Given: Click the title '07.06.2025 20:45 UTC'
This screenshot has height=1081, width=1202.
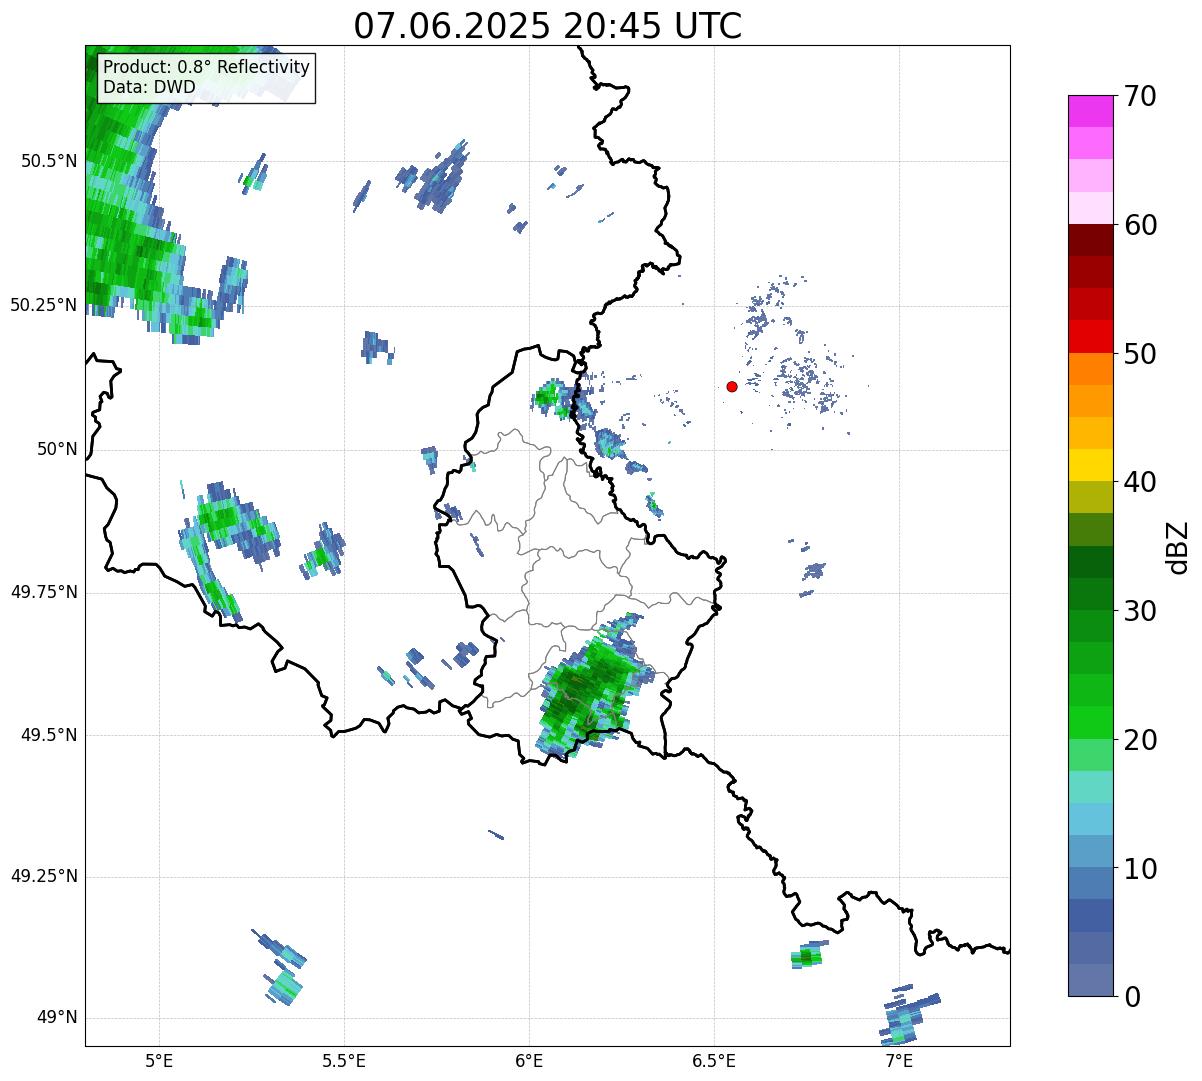Looking at the screenshot, I should point(548,25).
